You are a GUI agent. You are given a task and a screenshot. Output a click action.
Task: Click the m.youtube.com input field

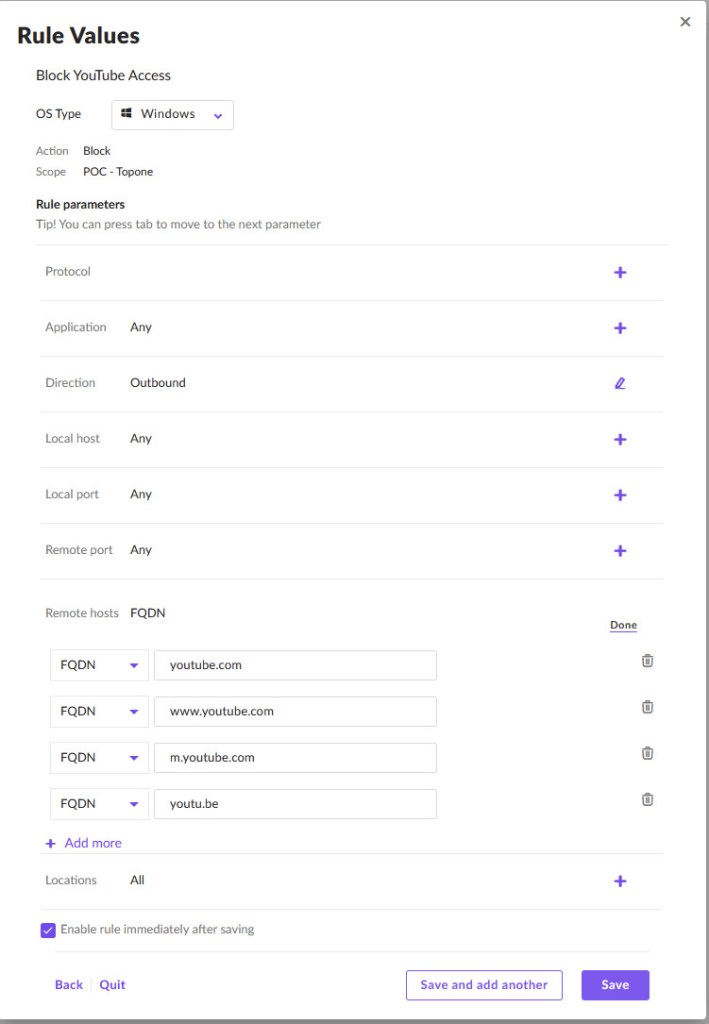(295, 758)
